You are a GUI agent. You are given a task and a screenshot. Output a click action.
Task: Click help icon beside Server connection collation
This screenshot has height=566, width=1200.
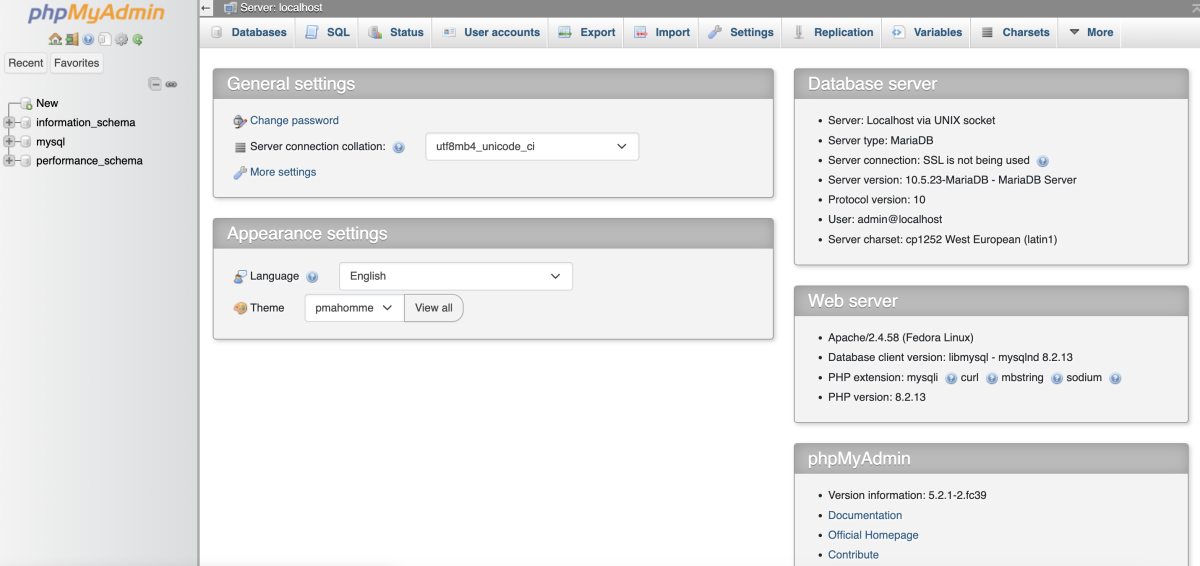pos(399,147)
